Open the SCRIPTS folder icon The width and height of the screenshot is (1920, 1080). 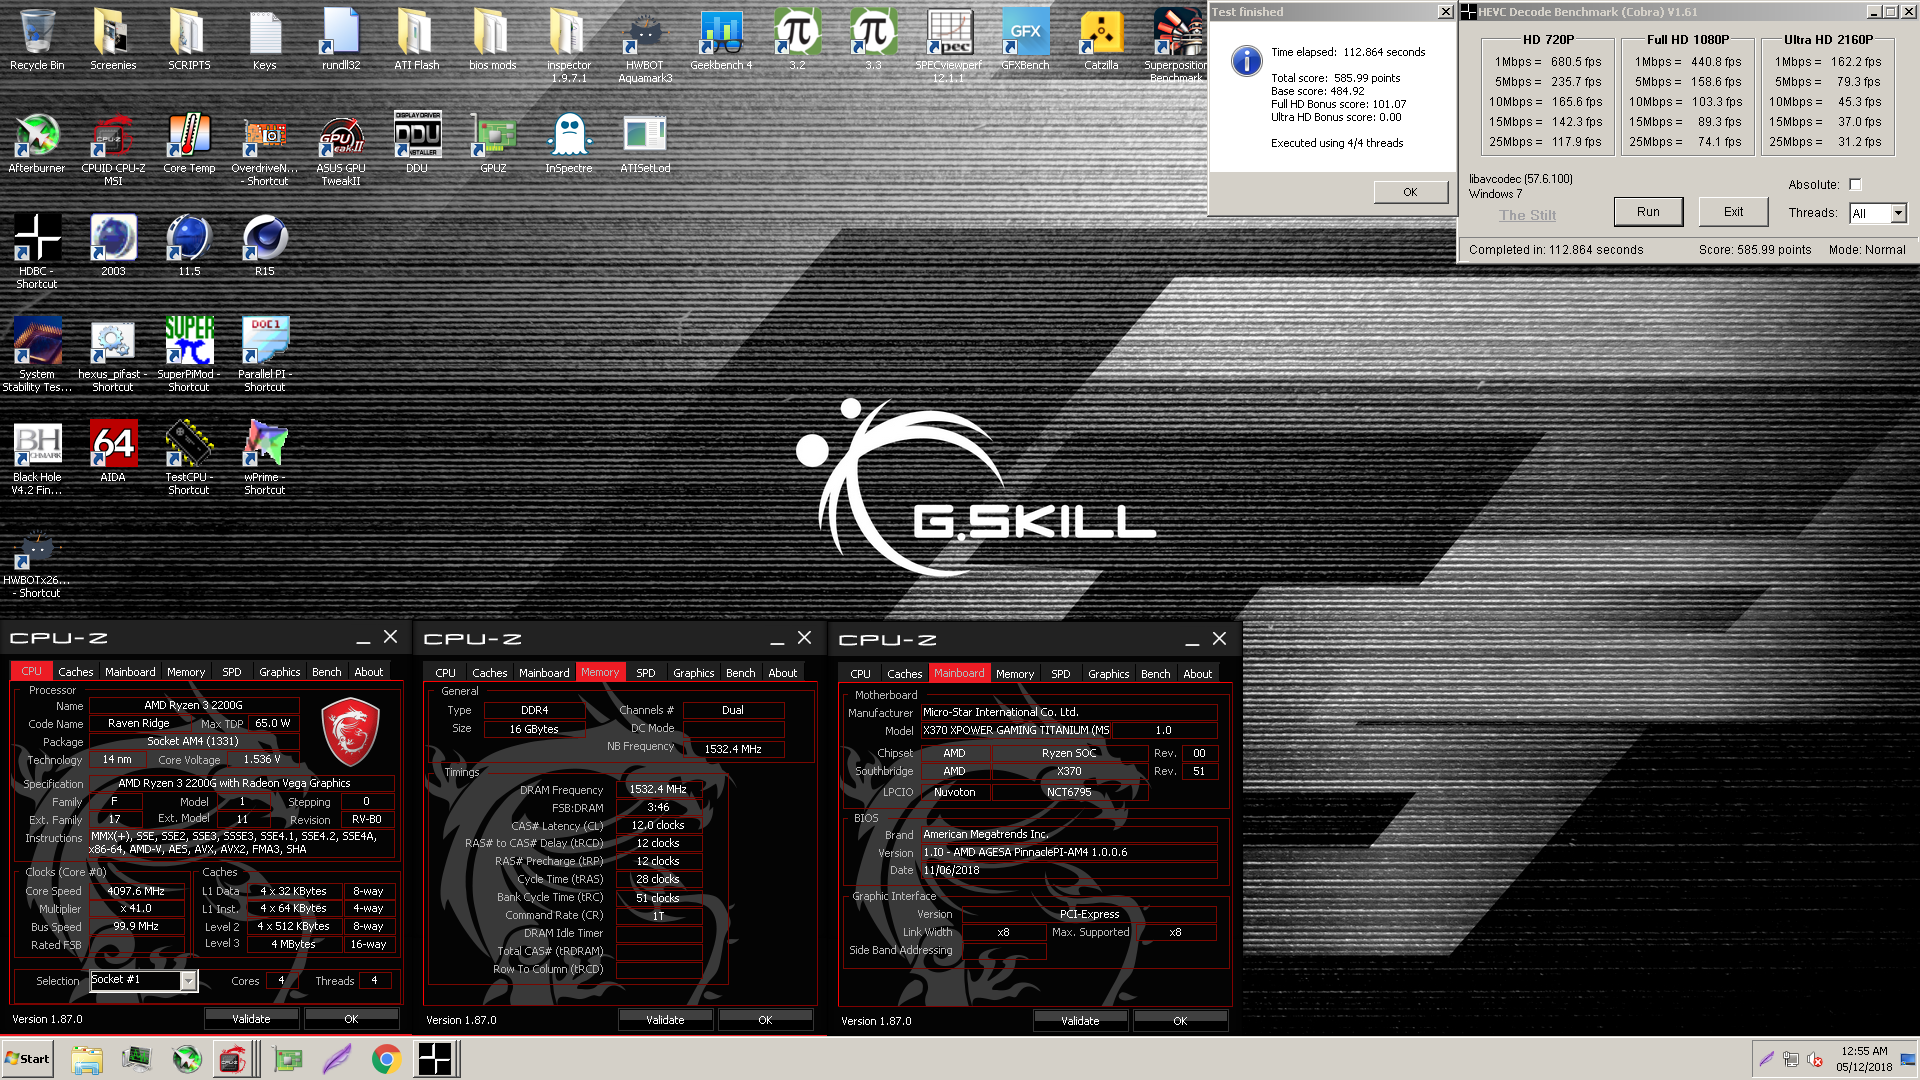click(189, 40)
